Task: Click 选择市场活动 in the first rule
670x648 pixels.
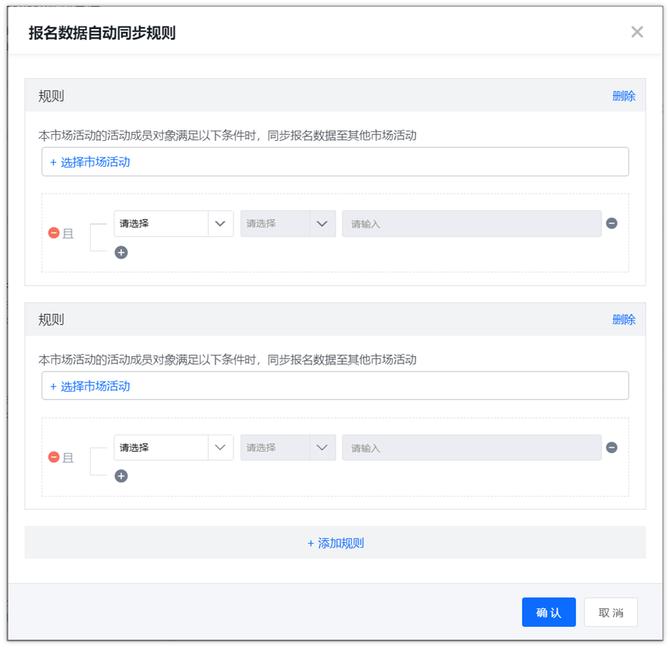Action: click(x=90, y=162)
